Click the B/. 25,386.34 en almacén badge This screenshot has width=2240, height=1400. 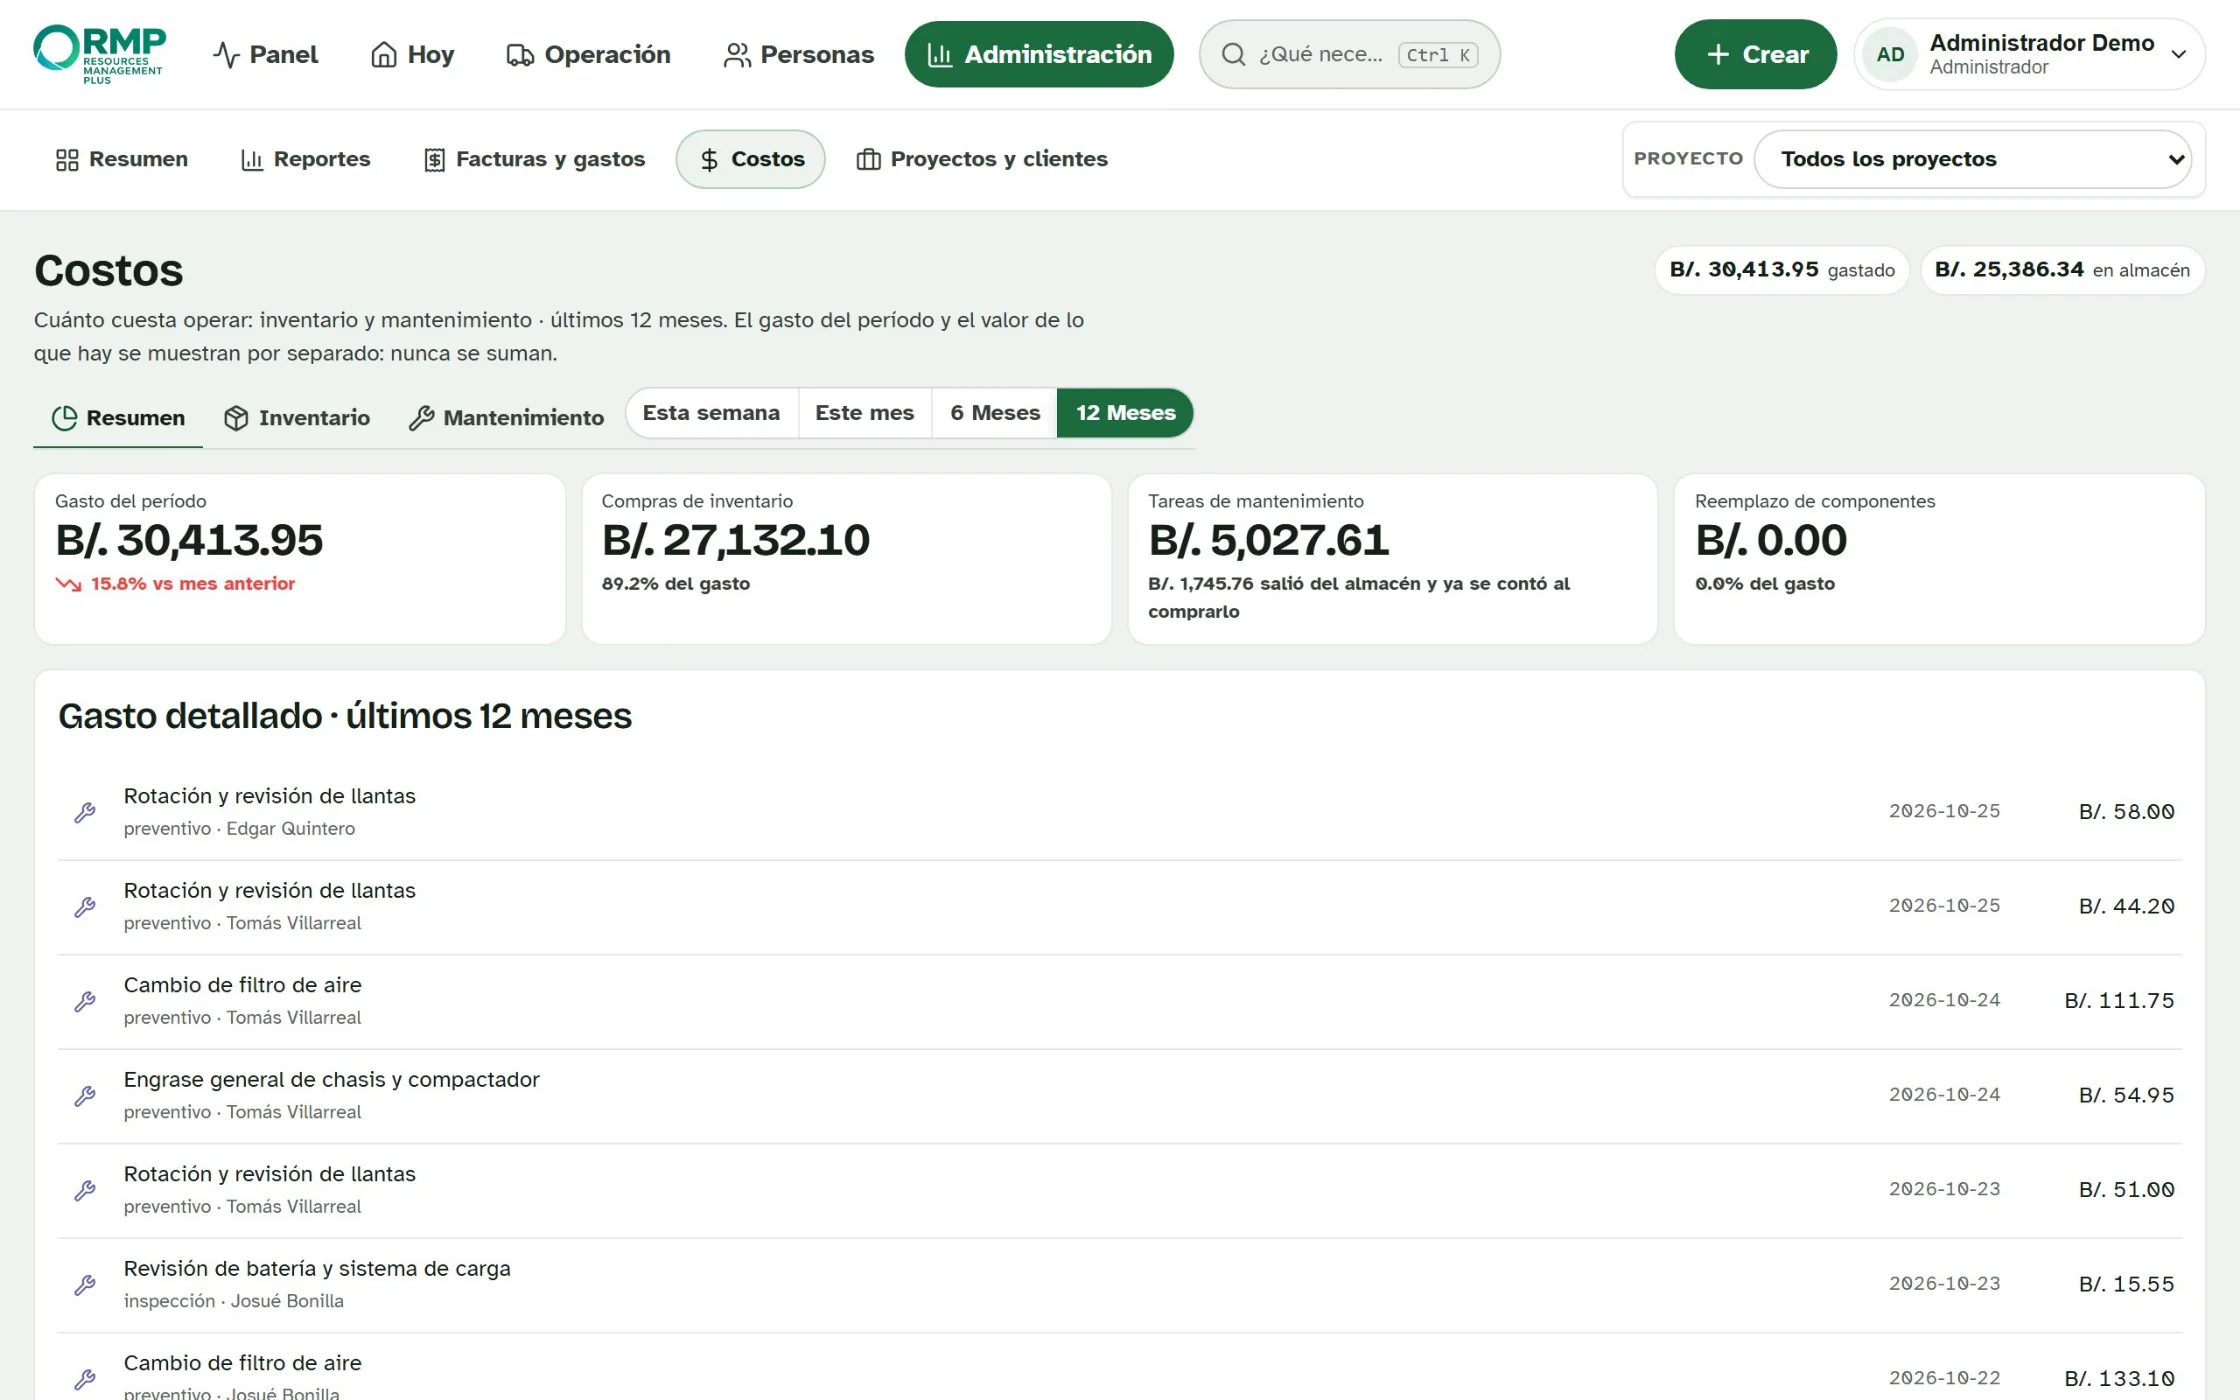point(2062,270)
